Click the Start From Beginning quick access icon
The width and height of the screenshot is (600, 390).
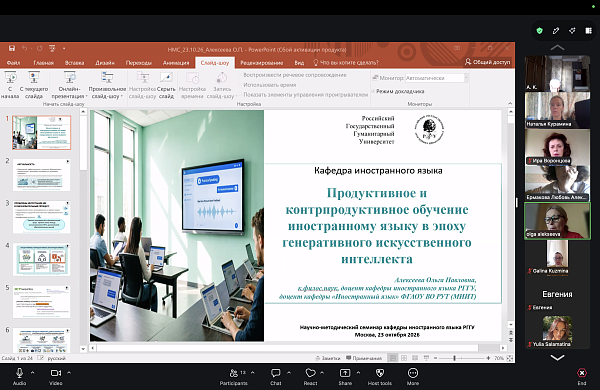click(52, 48)
